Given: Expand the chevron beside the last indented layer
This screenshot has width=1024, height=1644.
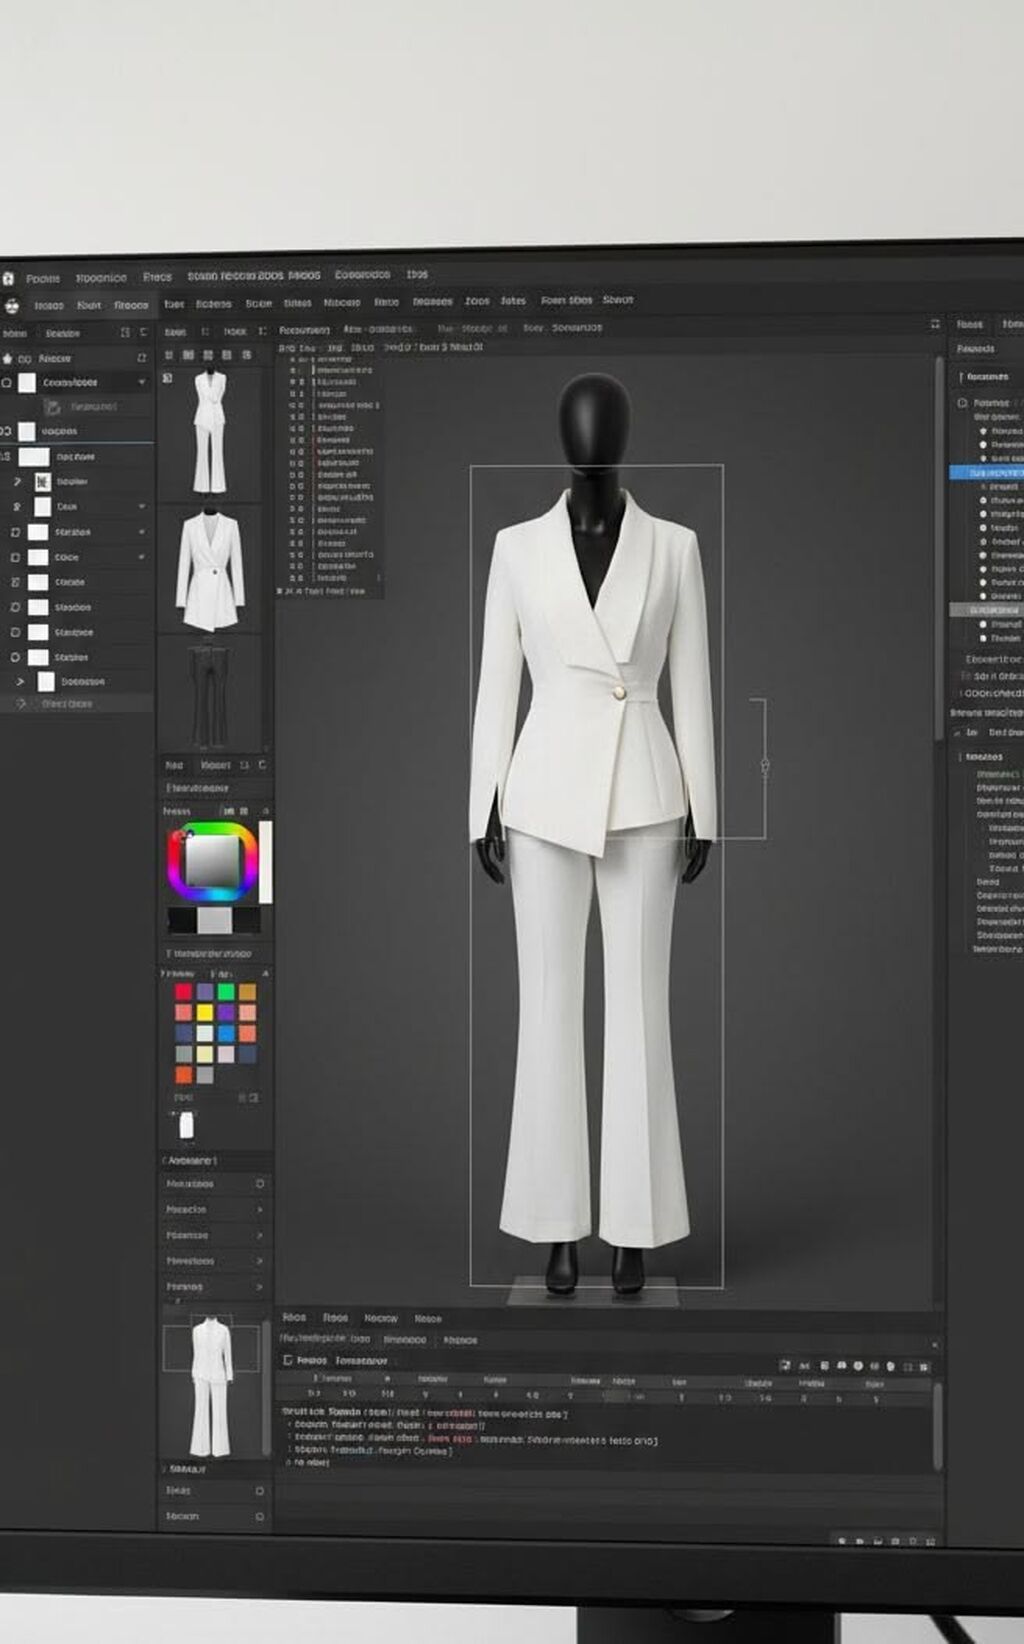Looking at the screenshot, I should (x=20, y=681).
